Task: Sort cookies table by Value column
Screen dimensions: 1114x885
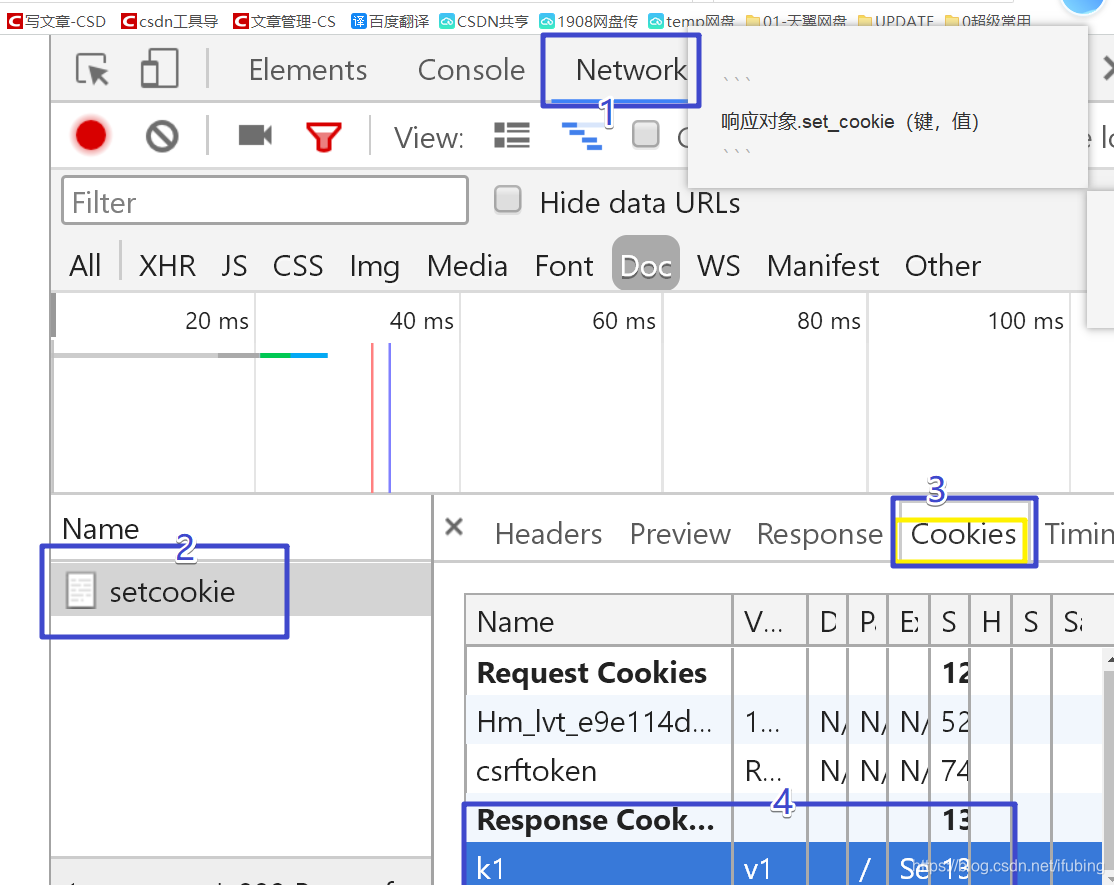Action: pos(770,621)
